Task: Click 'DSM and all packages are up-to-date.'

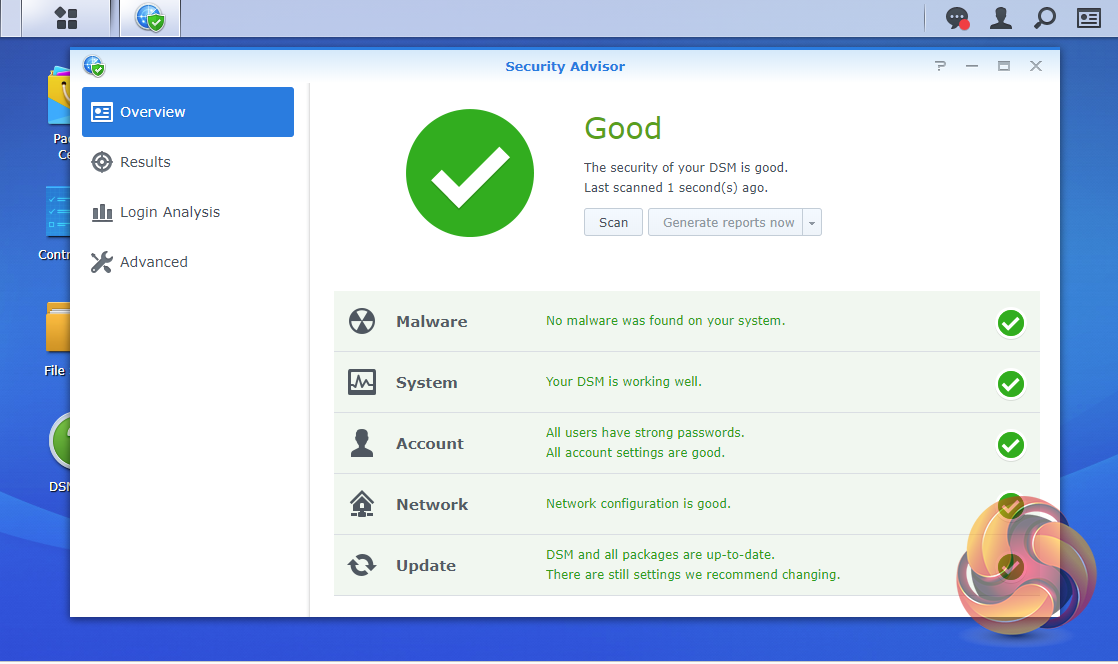Action: click(660, 555)
